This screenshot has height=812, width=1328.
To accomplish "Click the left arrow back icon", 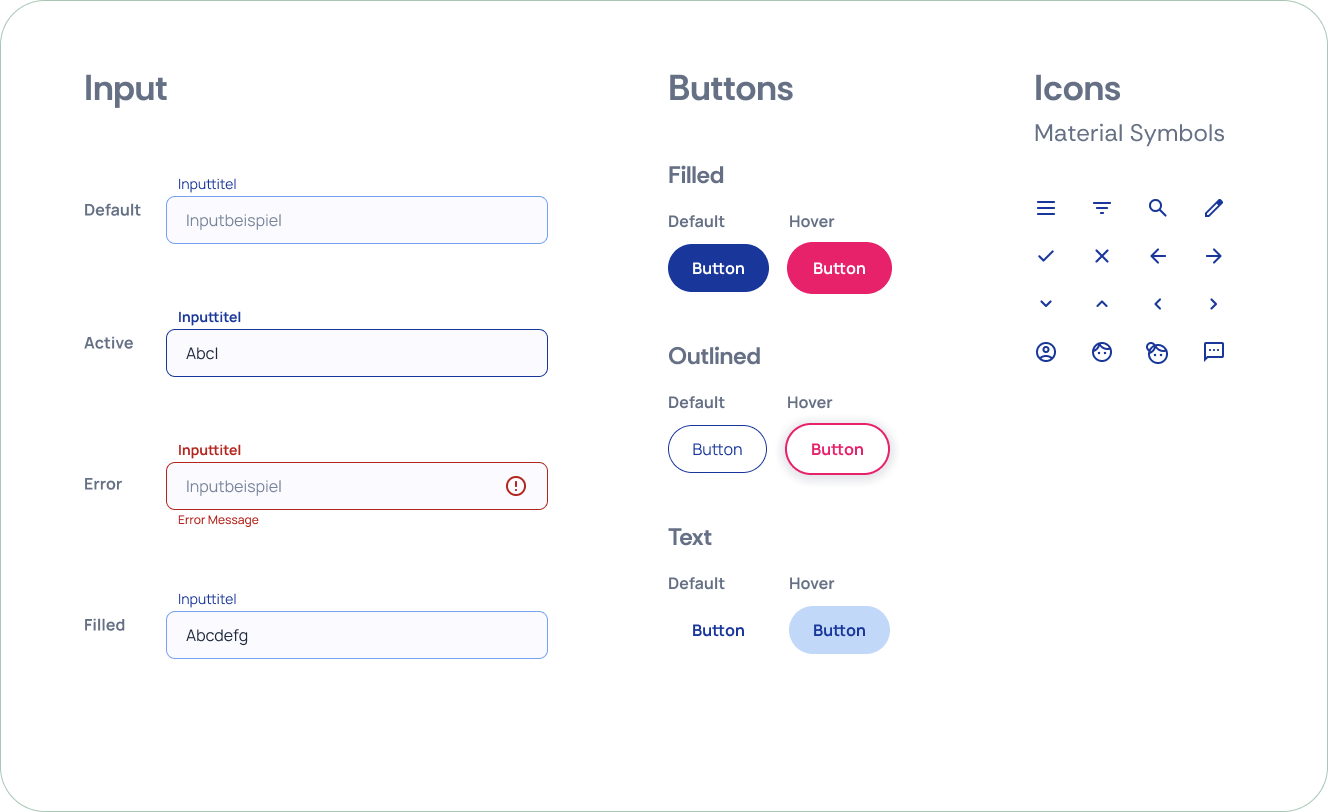I will (x=1158, y=256).
